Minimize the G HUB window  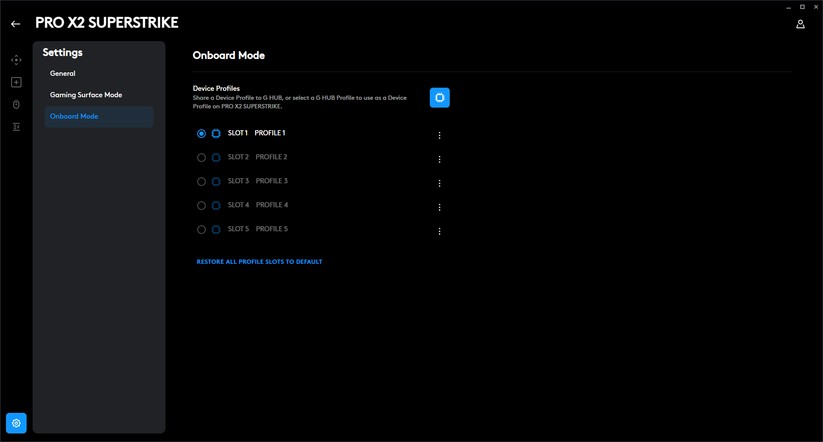[788, 7]
